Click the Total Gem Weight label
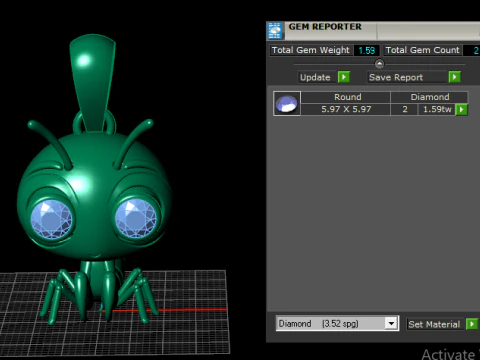This screenshot has height=360, width=480. coord(310,50)
